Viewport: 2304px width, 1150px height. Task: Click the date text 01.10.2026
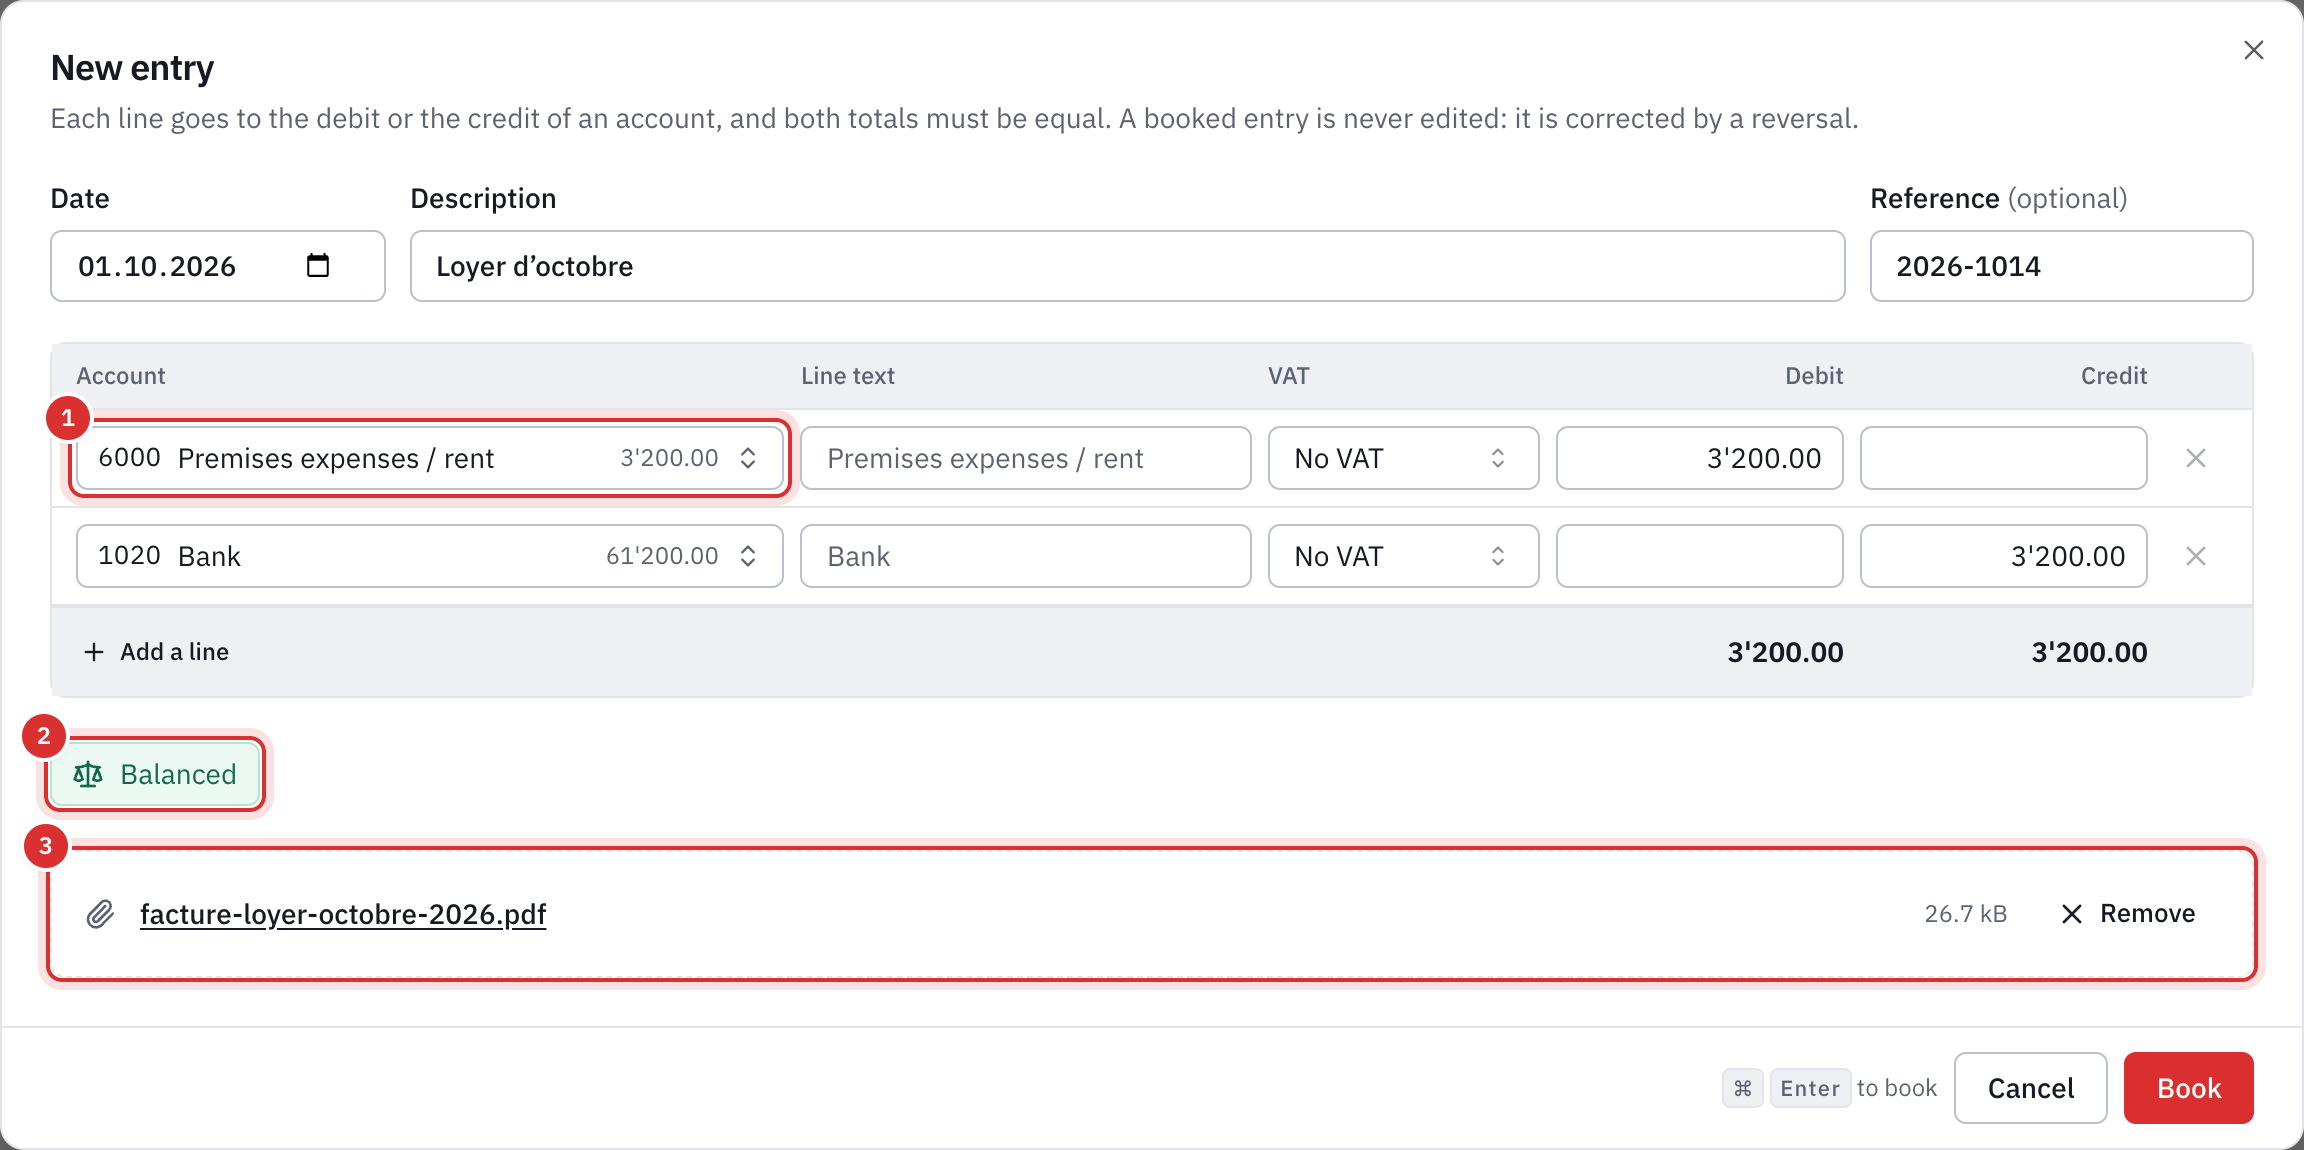[157, 266]
